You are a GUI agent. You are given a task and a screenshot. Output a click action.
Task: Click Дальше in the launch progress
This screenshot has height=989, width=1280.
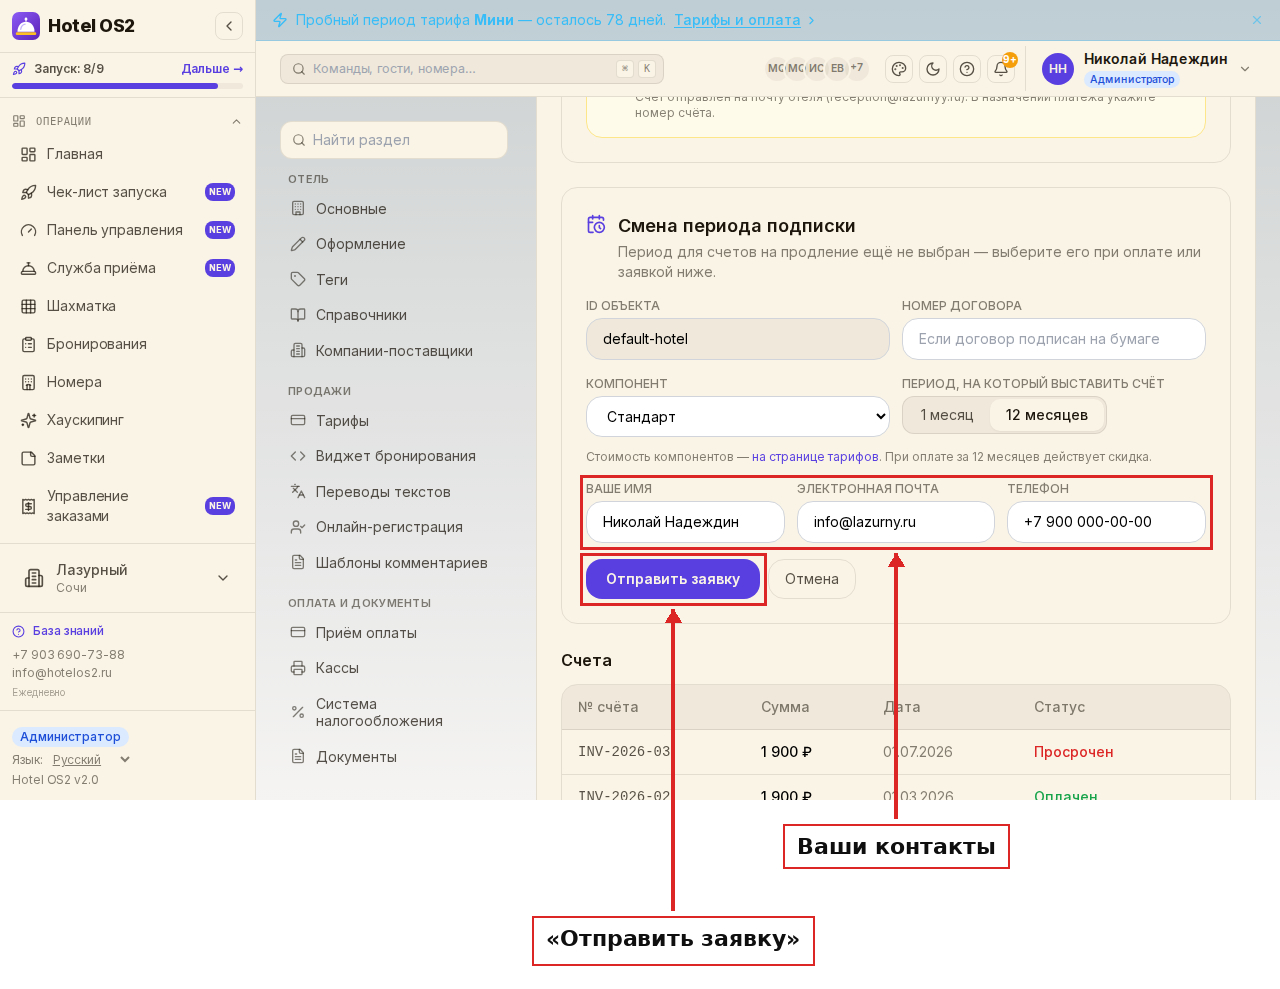tap(212, 69)
